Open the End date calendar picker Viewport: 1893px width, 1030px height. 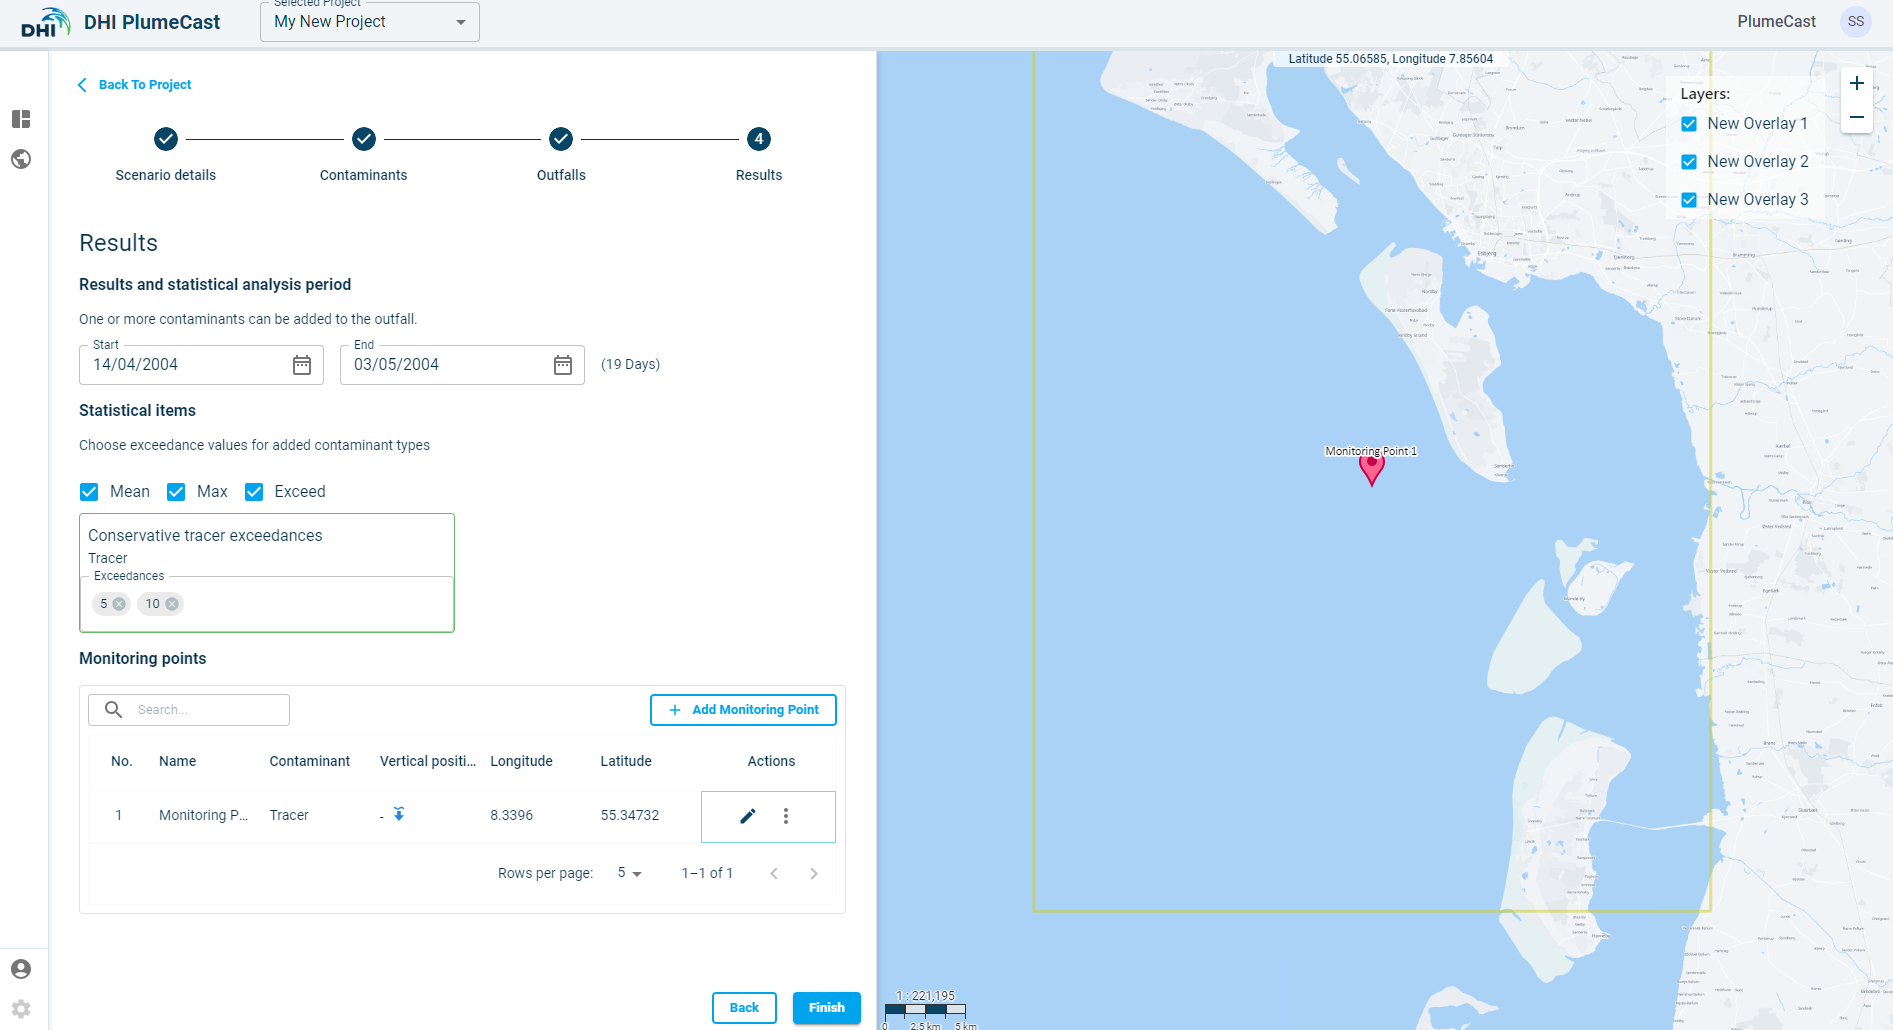coord(563,365)
